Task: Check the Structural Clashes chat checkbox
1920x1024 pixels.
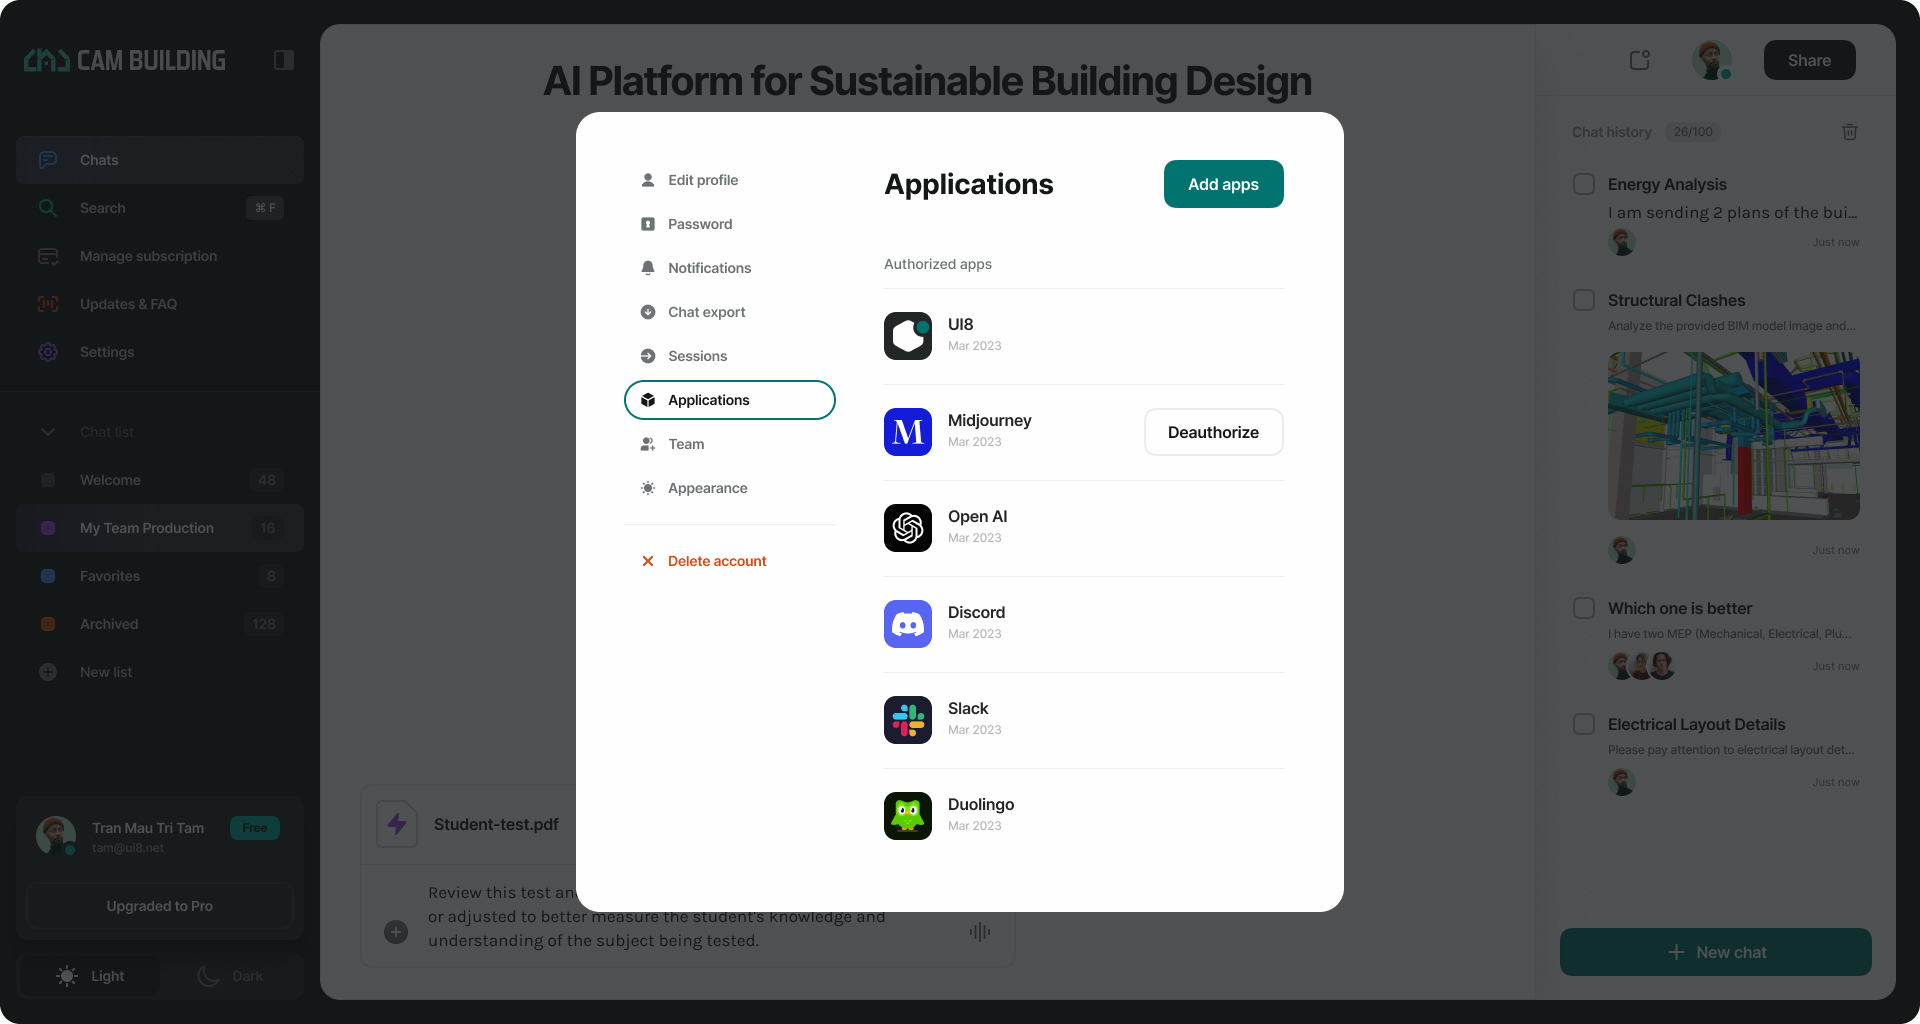Action: coord(1584,300)
